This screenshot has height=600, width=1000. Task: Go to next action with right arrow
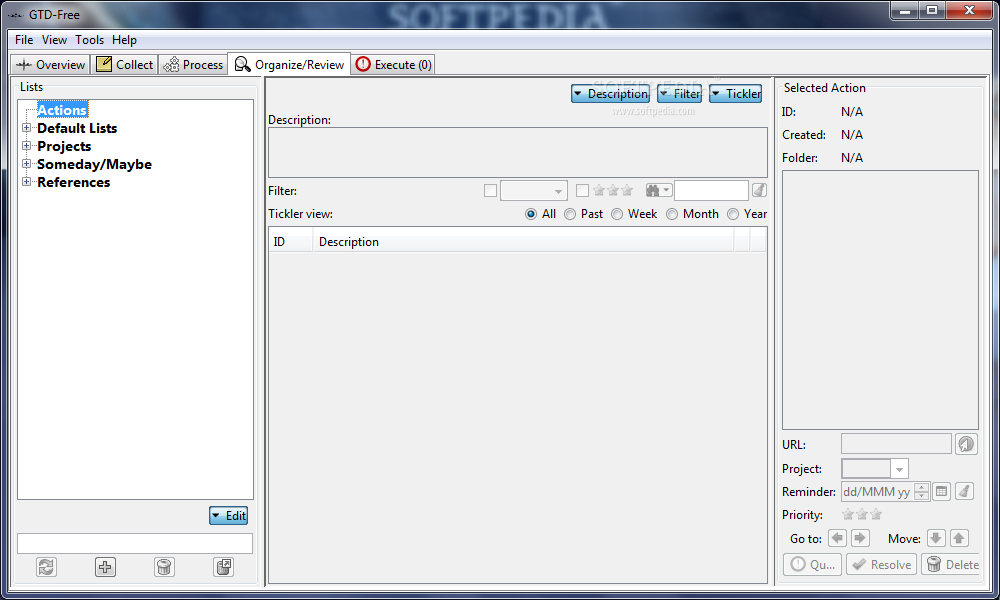(860, 538)
